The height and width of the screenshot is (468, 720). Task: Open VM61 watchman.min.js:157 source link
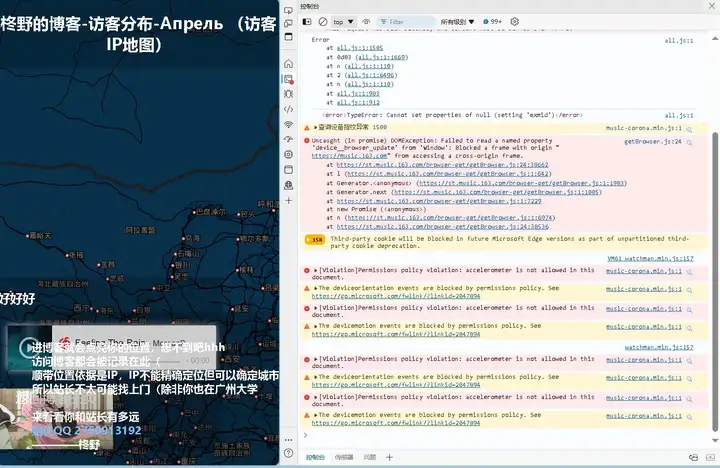pos(650,259)
